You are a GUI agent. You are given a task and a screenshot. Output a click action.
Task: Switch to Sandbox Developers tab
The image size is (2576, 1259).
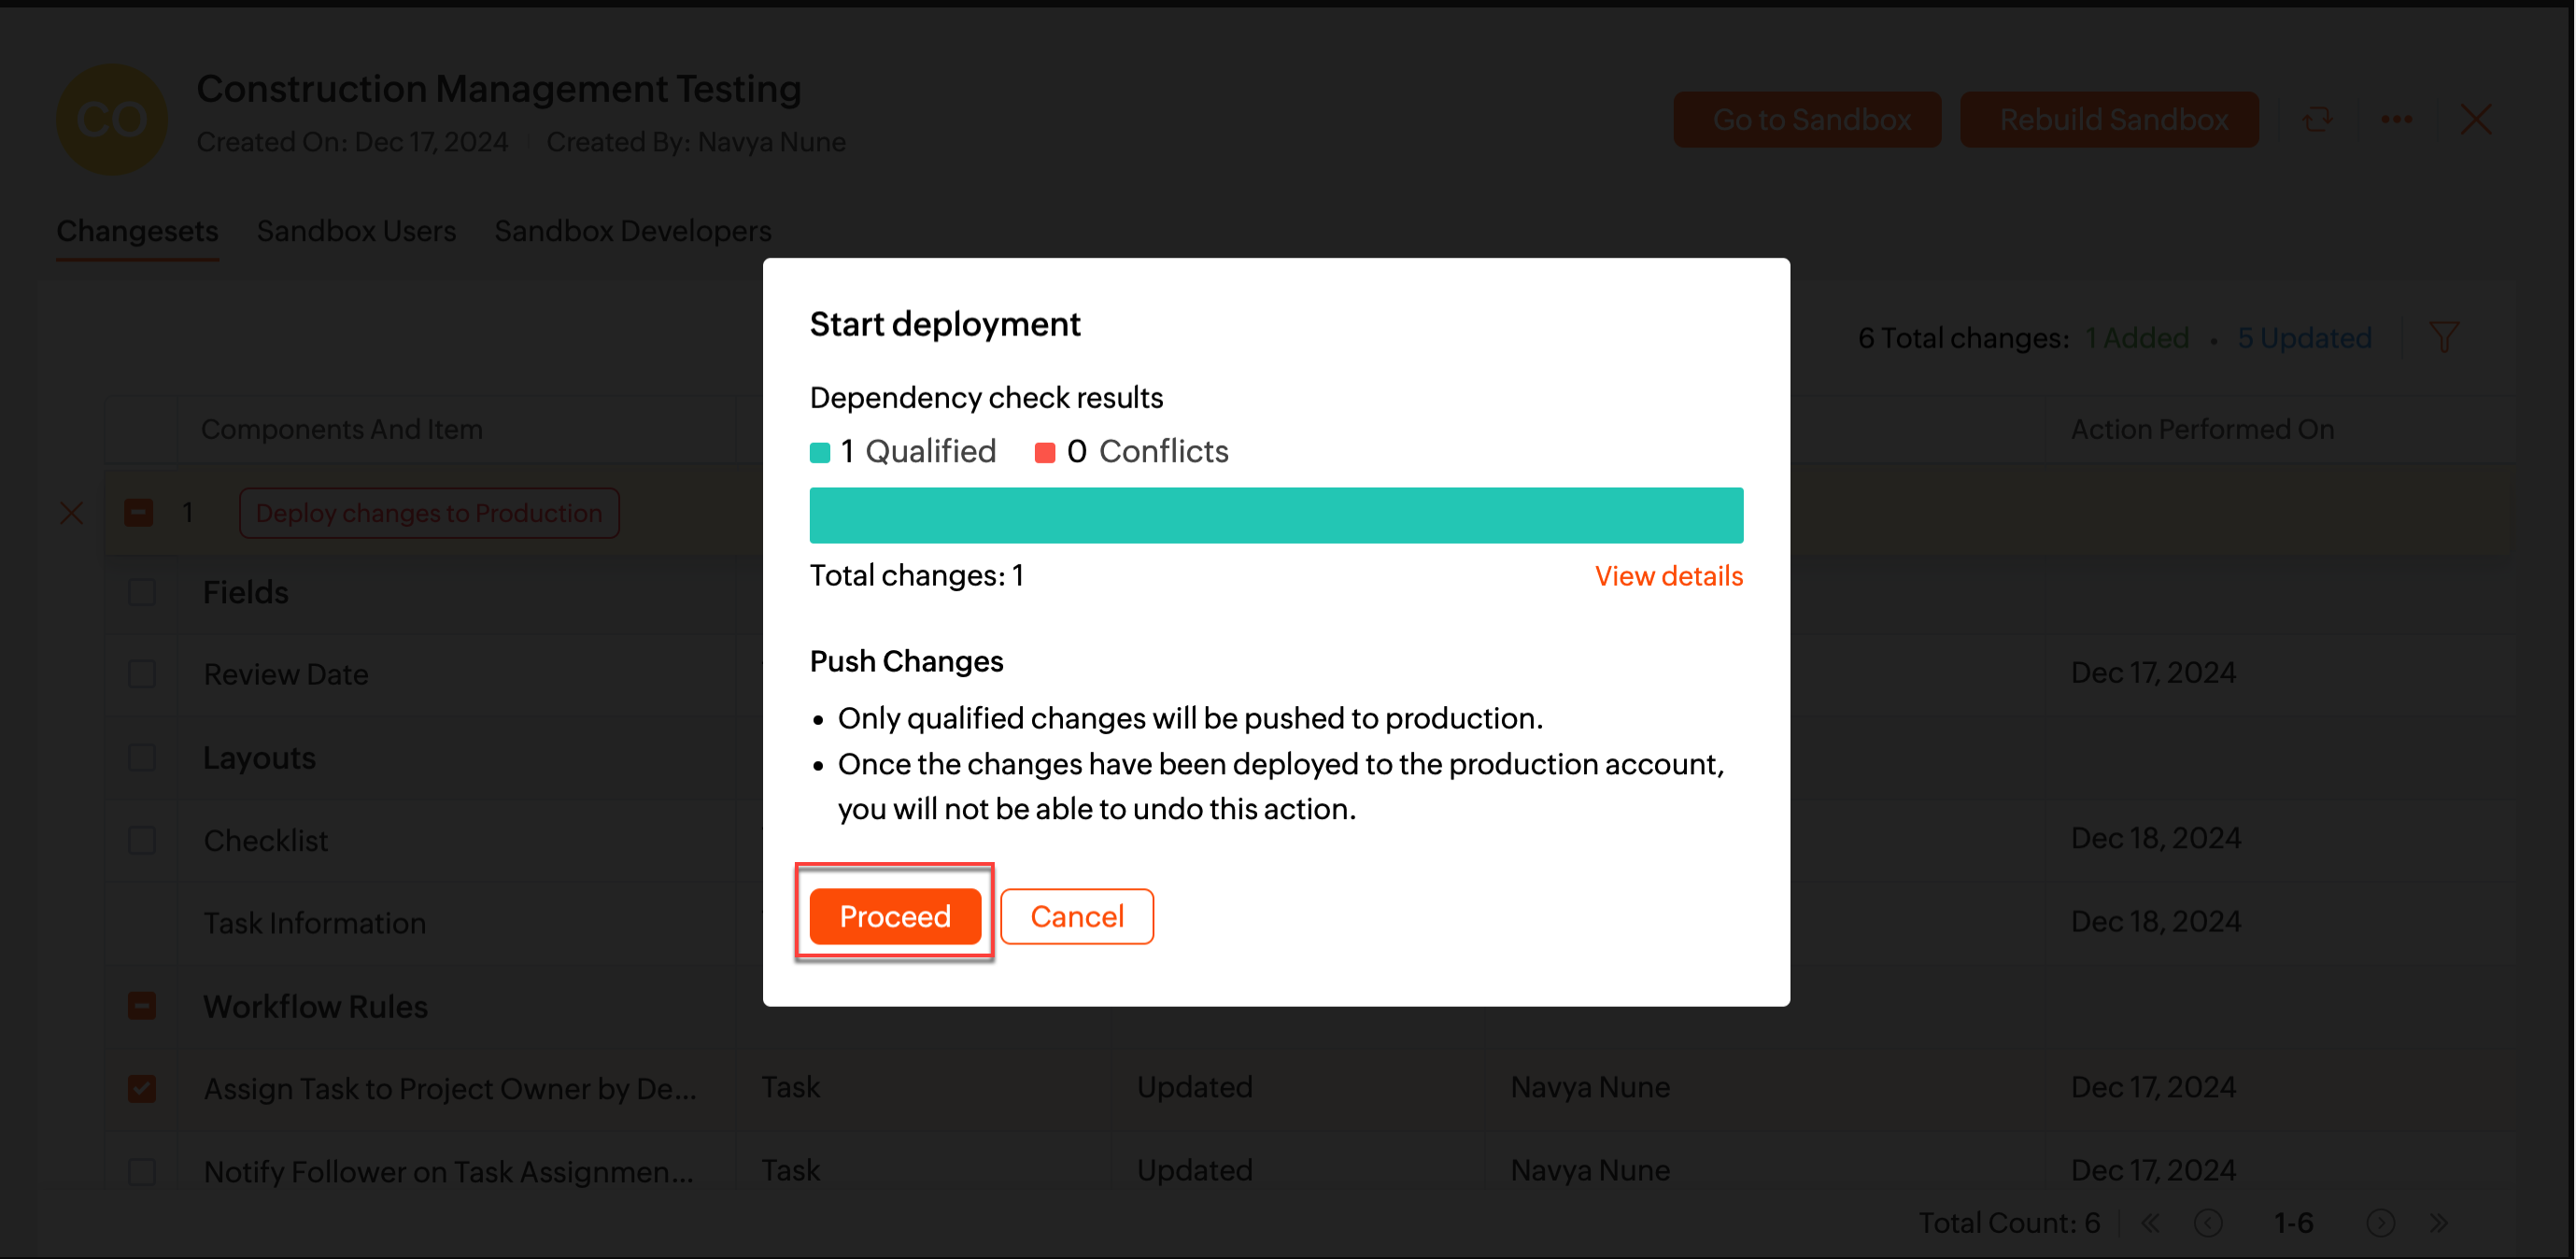tap(632, 231)
